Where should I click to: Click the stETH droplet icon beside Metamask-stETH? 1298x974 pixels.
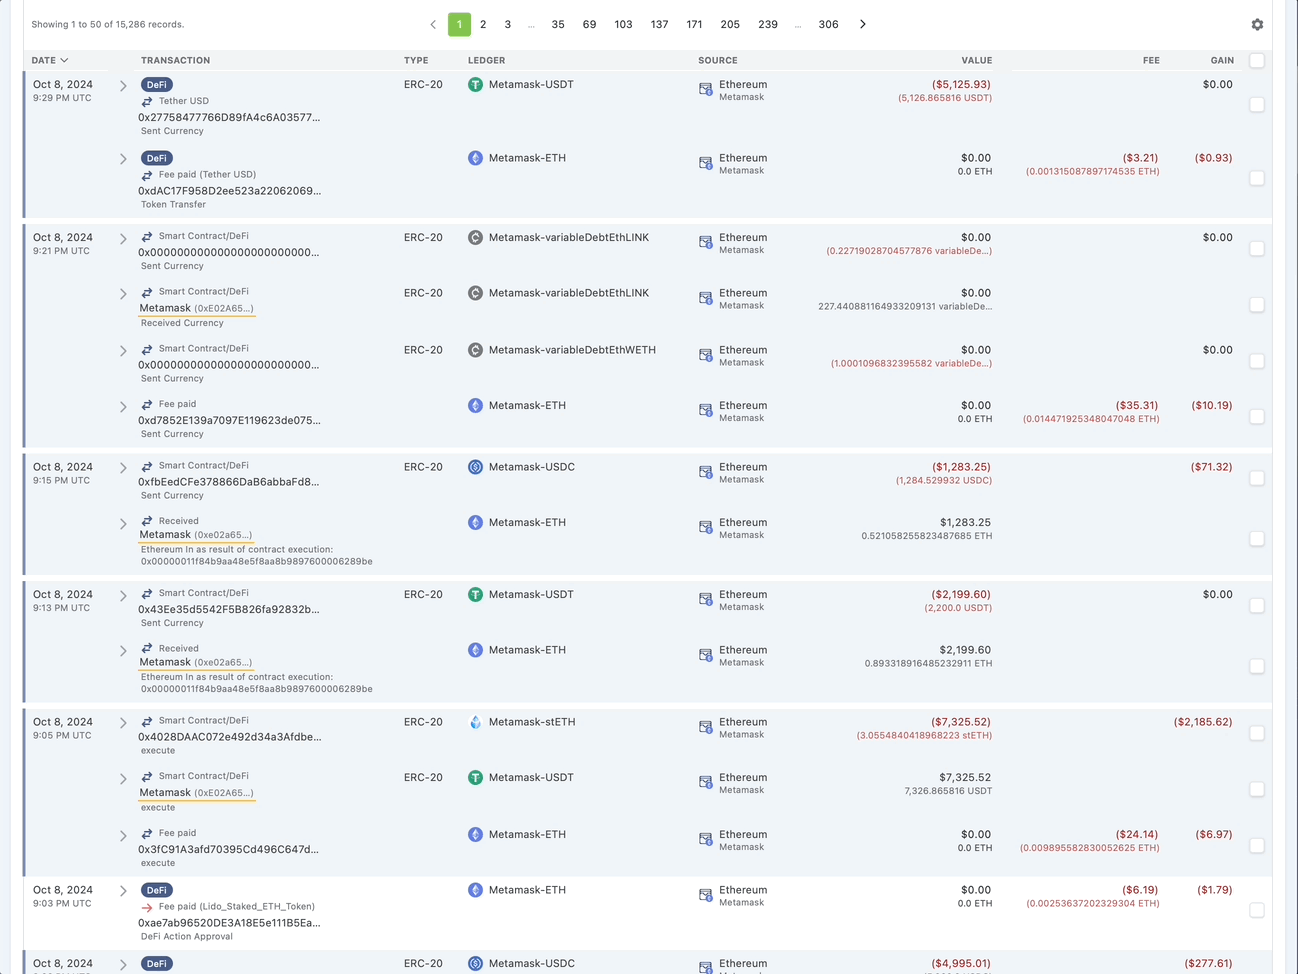[x=475, y=722]
